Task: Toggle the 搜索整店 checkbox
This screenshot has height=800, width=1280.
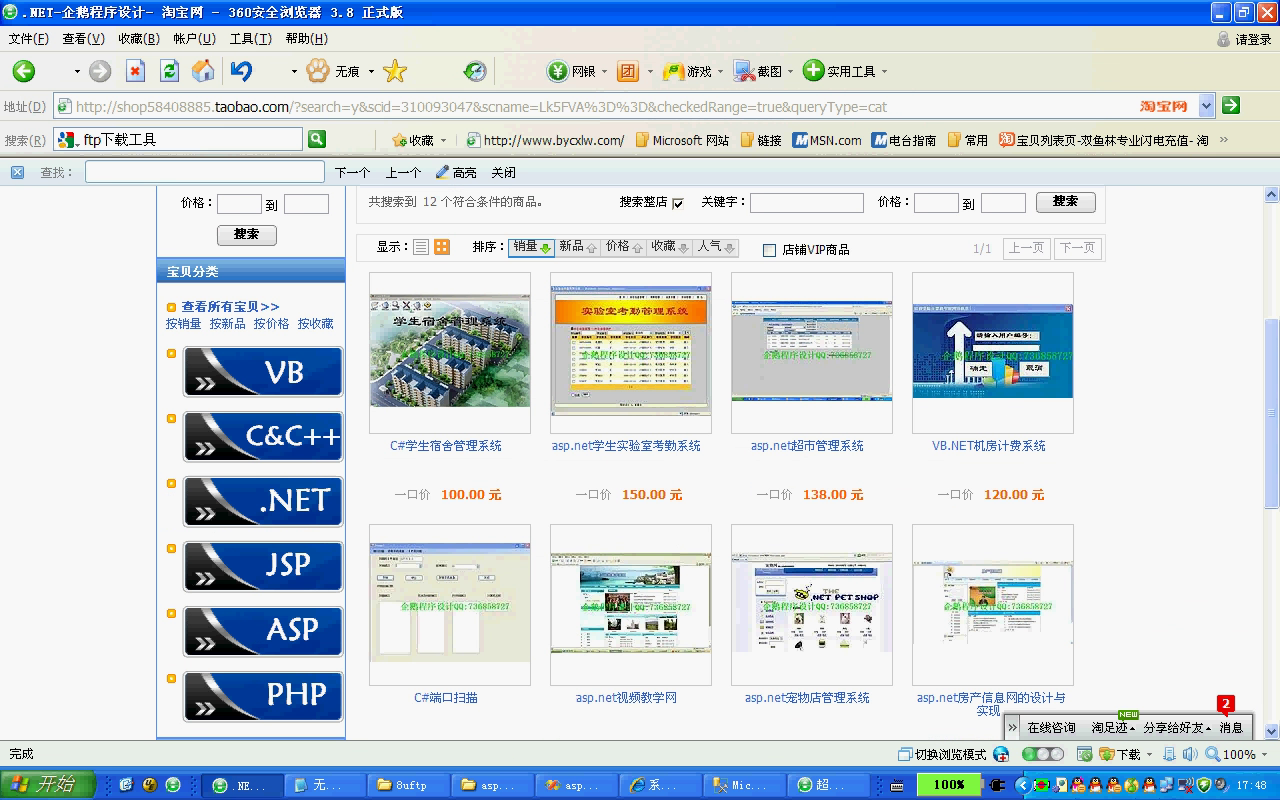Action: coord(678,203)
